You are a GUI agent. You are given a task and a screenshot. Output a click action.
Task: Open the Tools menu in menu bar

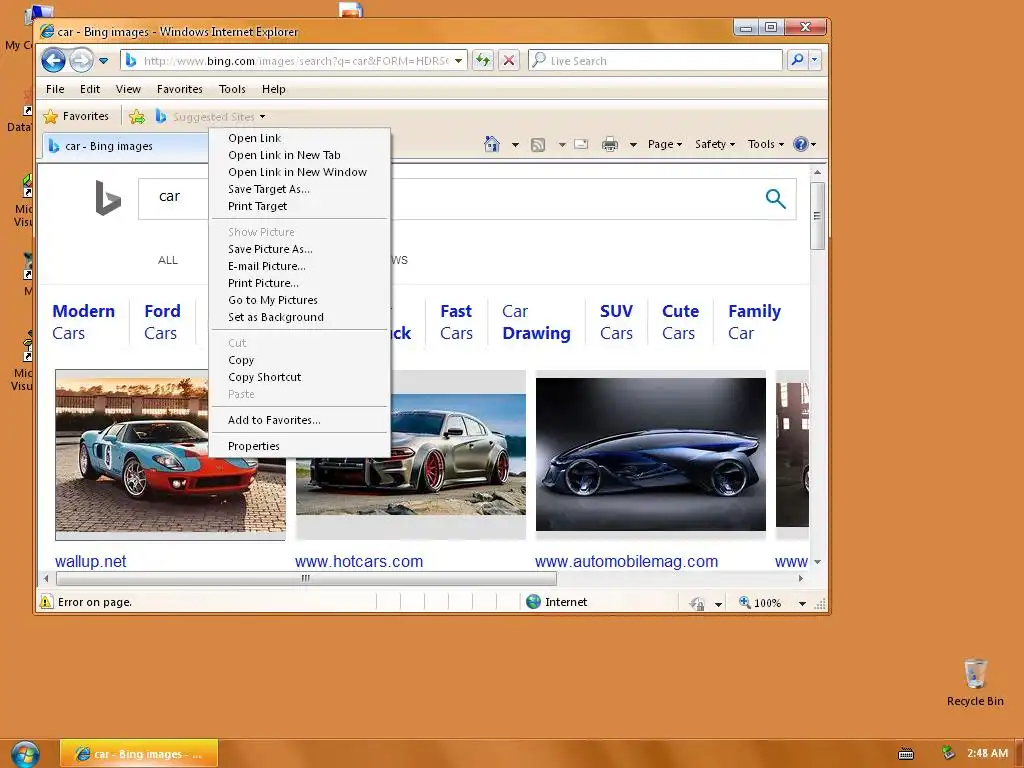(x=232, y=89)
